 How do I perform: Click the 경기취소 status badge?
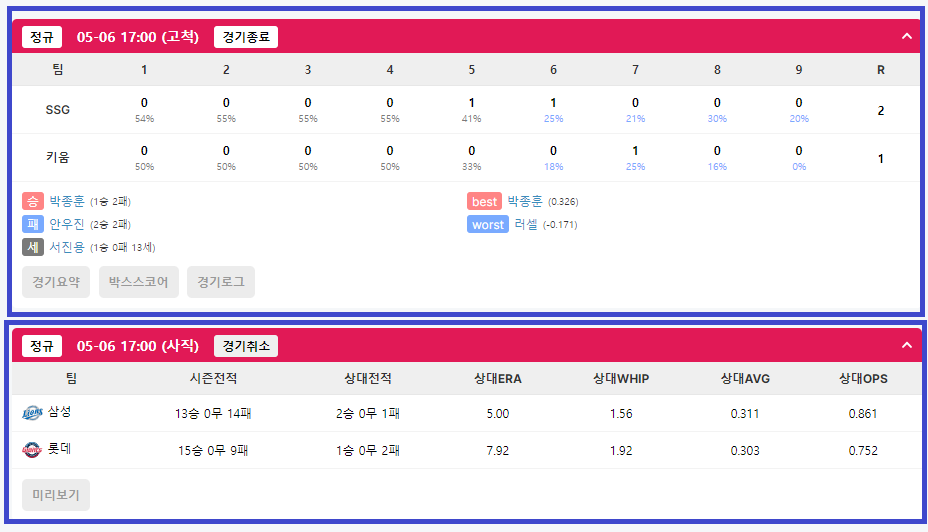coord(246,346)
